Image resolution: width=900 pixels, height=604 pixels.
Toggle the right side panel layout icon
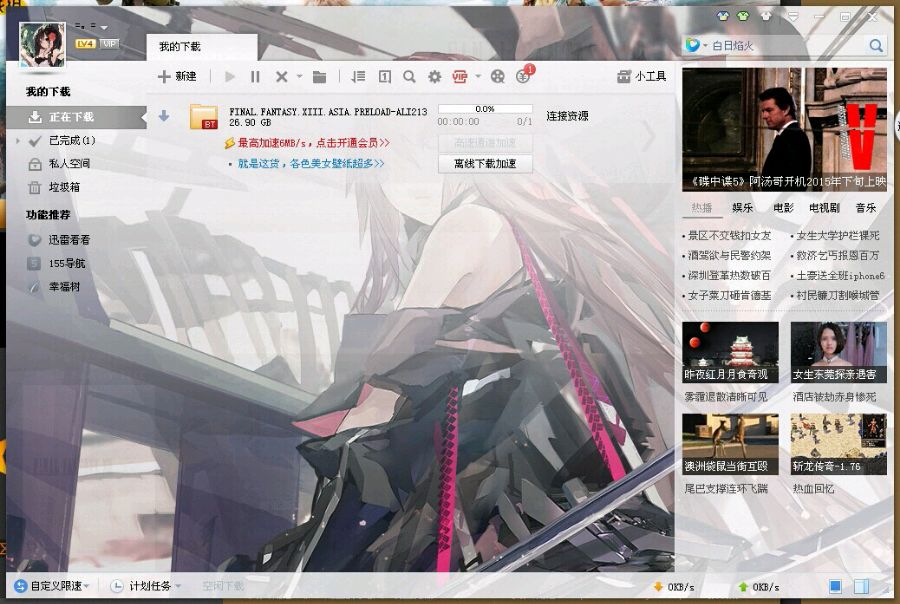tap(862, 586)
